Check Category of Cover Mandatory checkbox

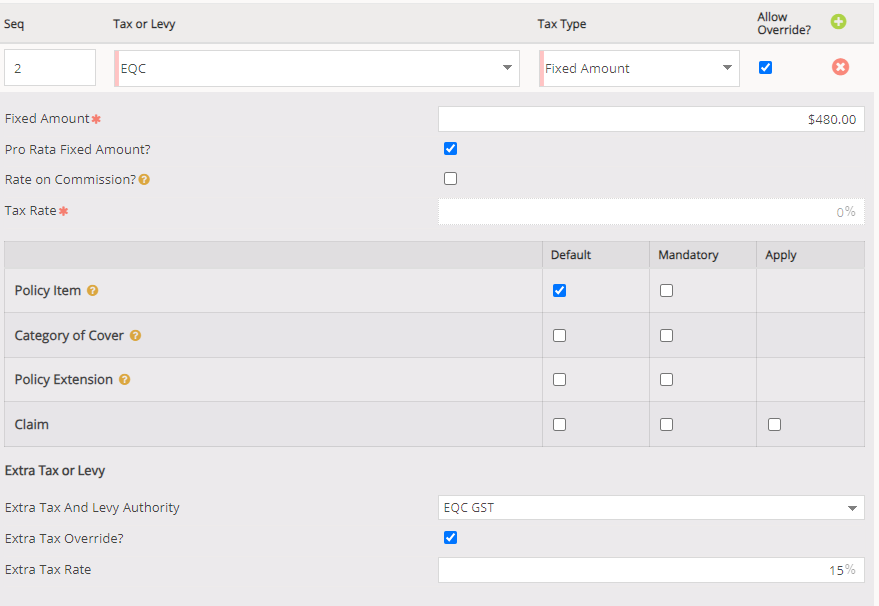tap(666, 335)
